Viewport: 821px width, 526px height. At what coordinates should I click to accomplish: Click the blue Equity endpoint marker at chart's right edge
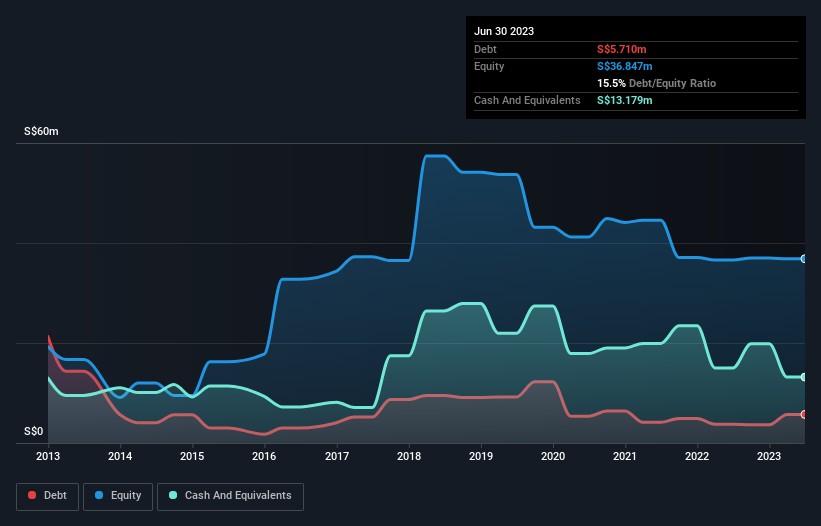click(x=804, y=259)
